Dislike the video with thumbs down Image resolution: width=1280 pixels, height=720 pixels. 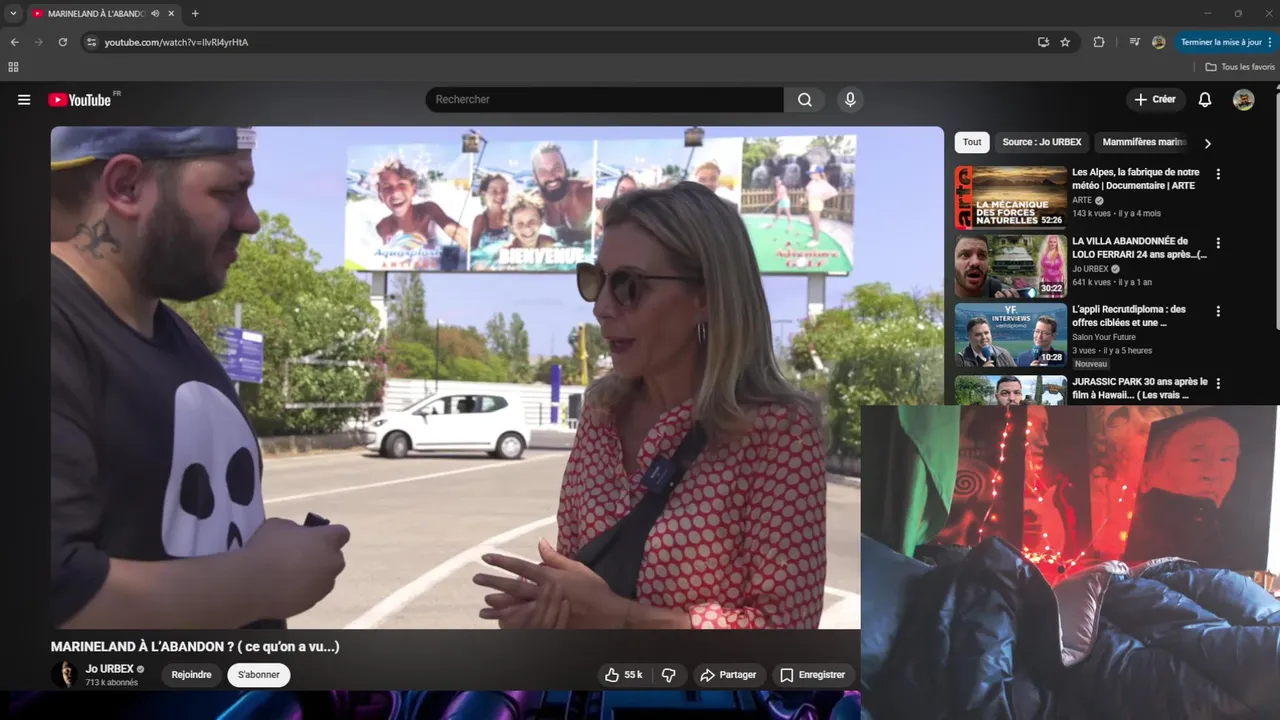669,675
